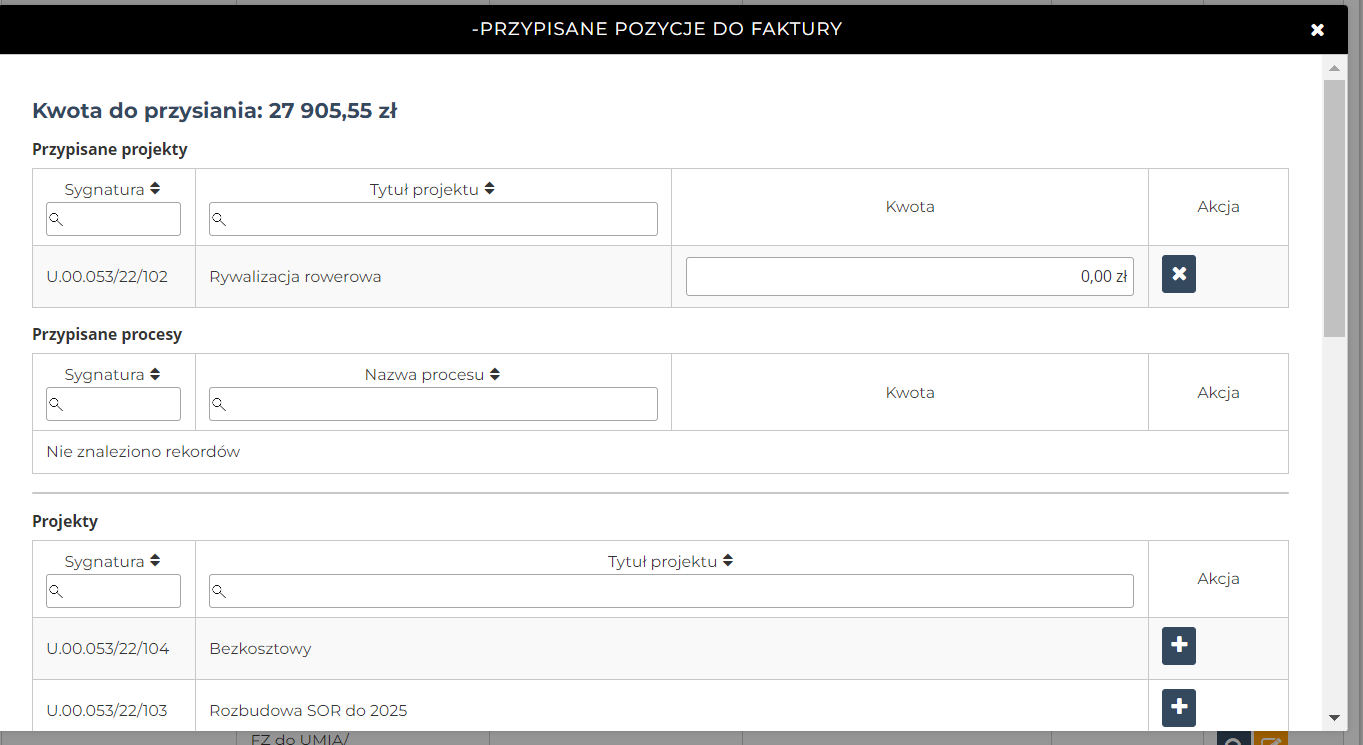
Task: Click the Kwota field for Rywalizacja rowerowa
Action: tap(909, 277)
